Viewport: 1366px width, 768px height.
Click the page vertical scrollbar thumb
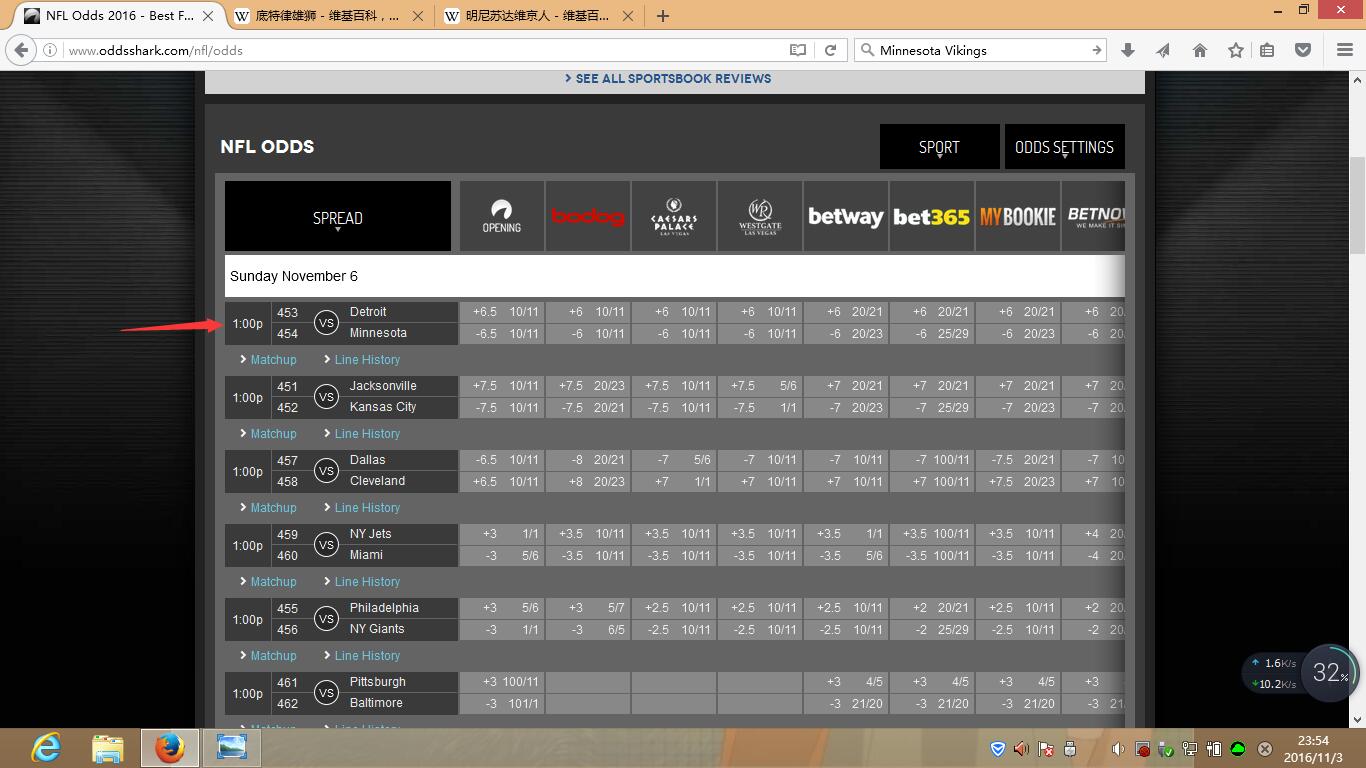pyautogui.click(x=1357, y=205)
